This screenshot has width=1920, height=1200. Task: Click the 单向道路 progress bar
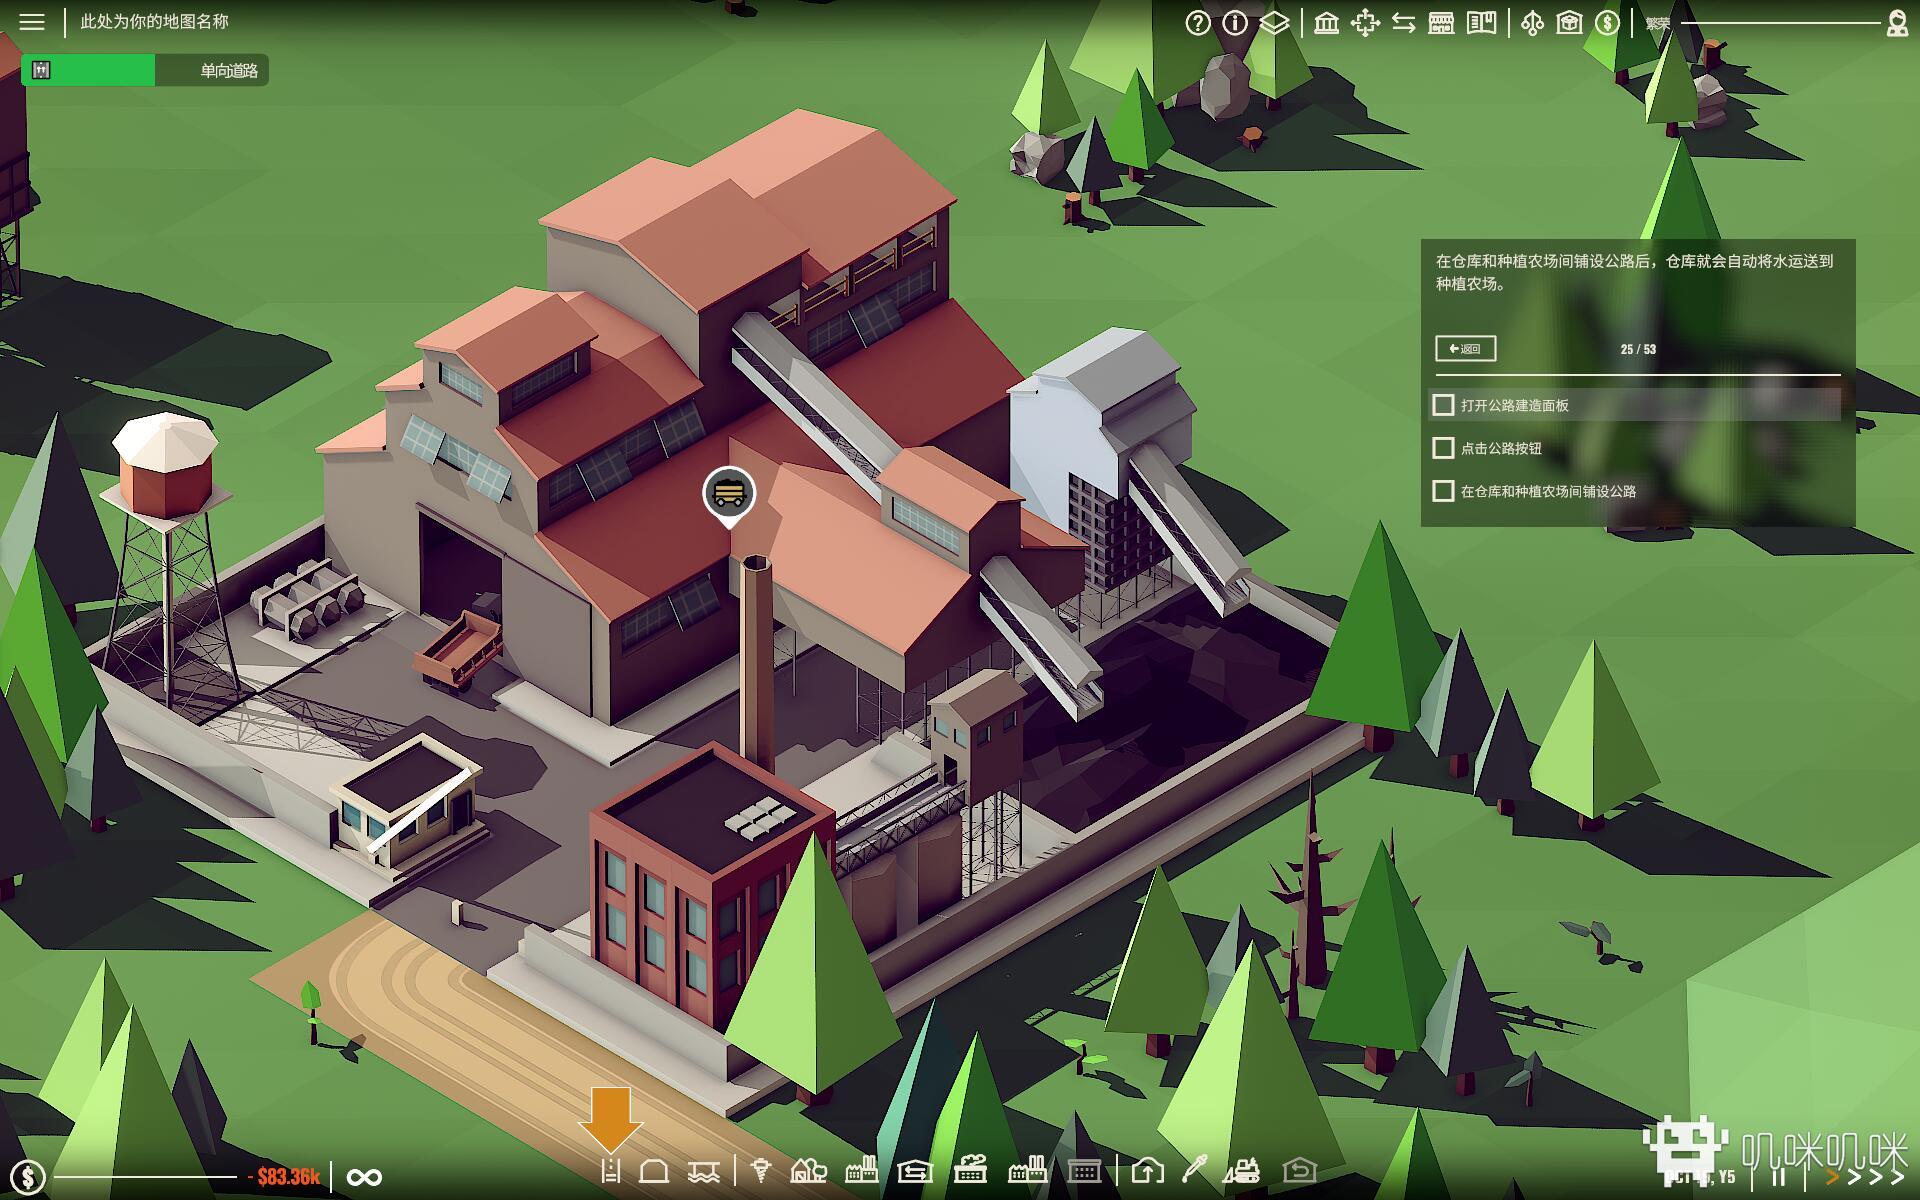pyautogui.click(x=145, y=70)
